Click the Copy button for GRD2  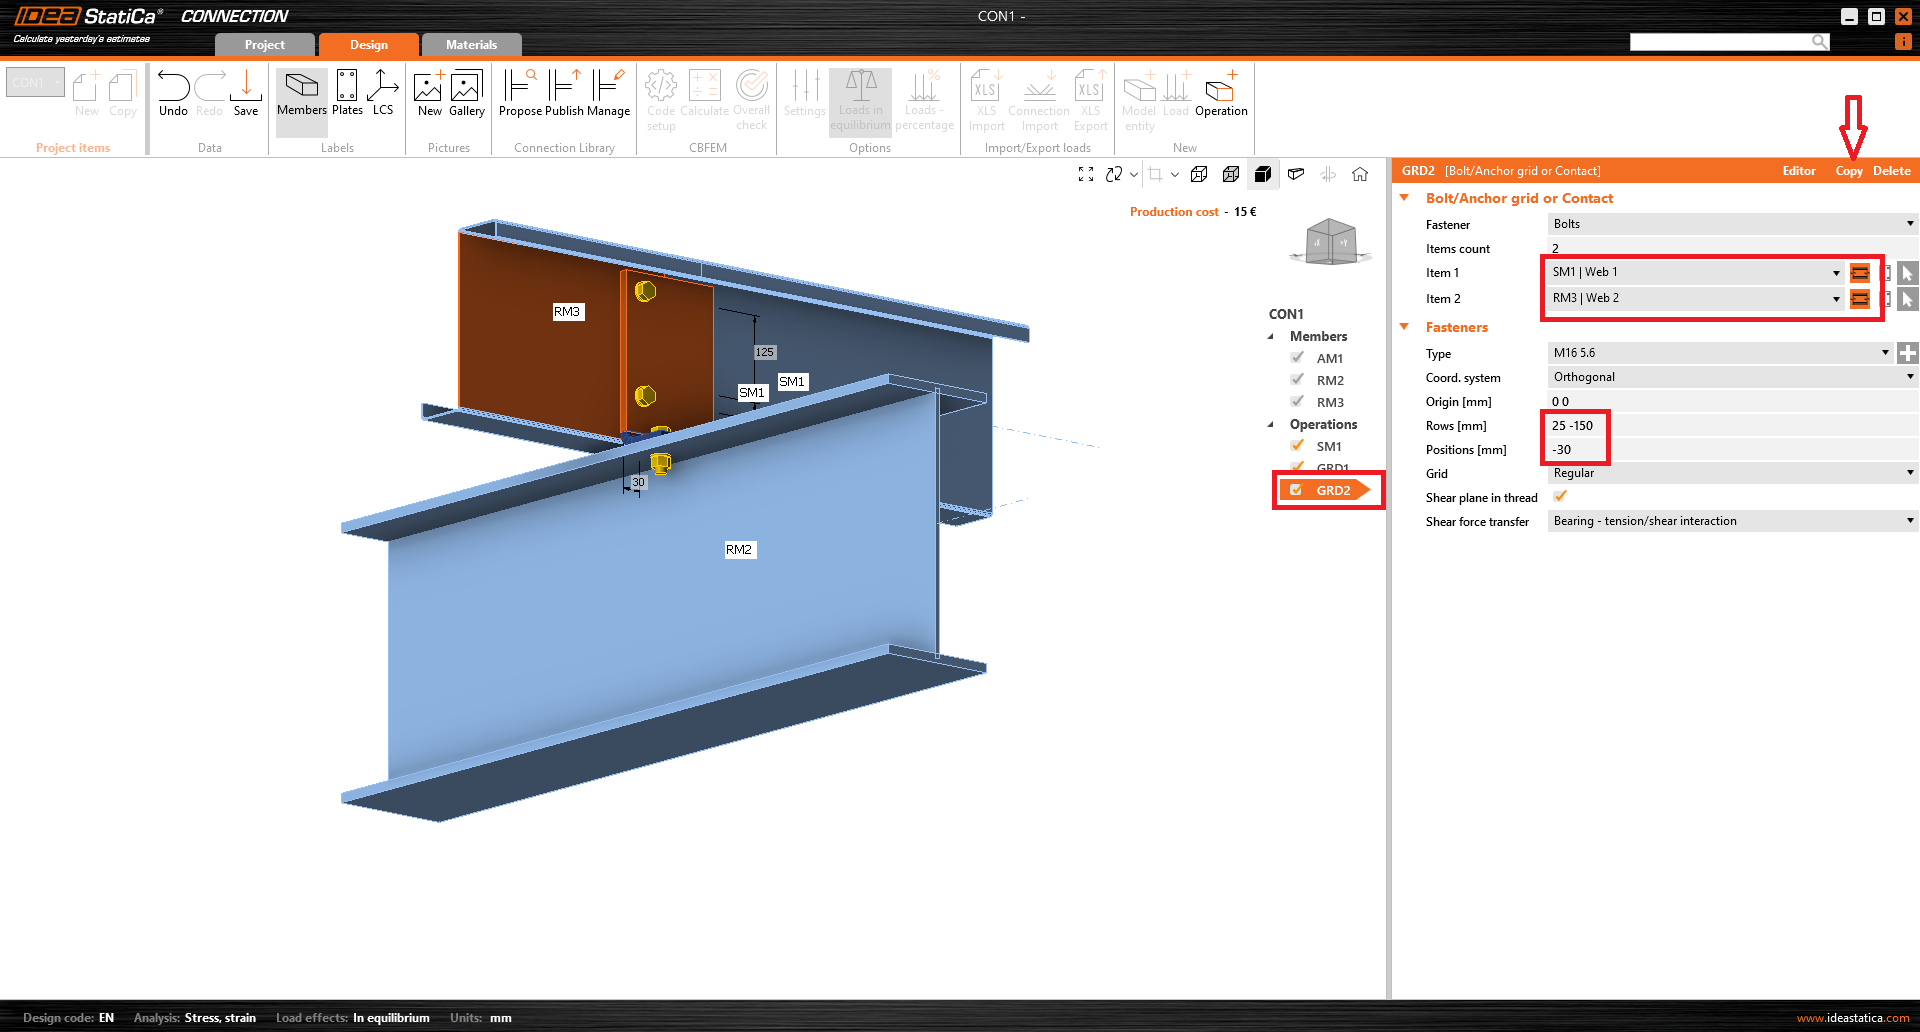(1848, 171)
